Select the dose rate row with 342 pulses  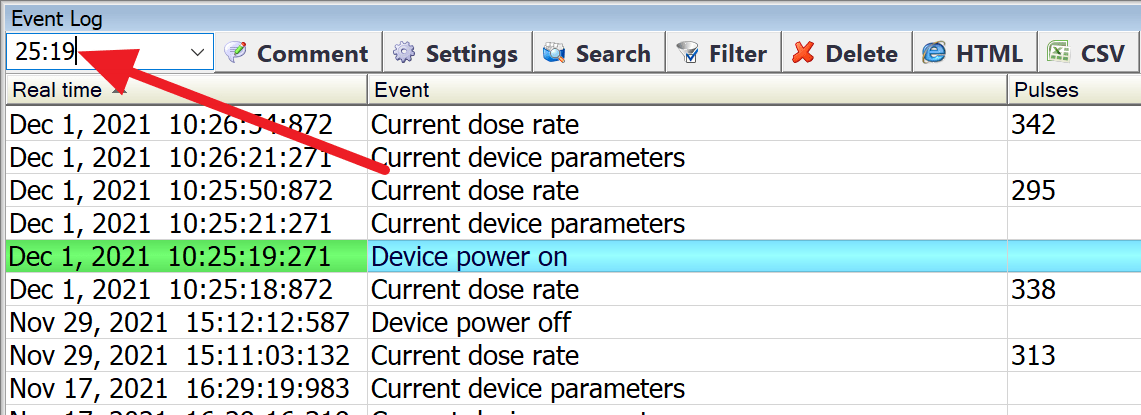click(573, 124)
